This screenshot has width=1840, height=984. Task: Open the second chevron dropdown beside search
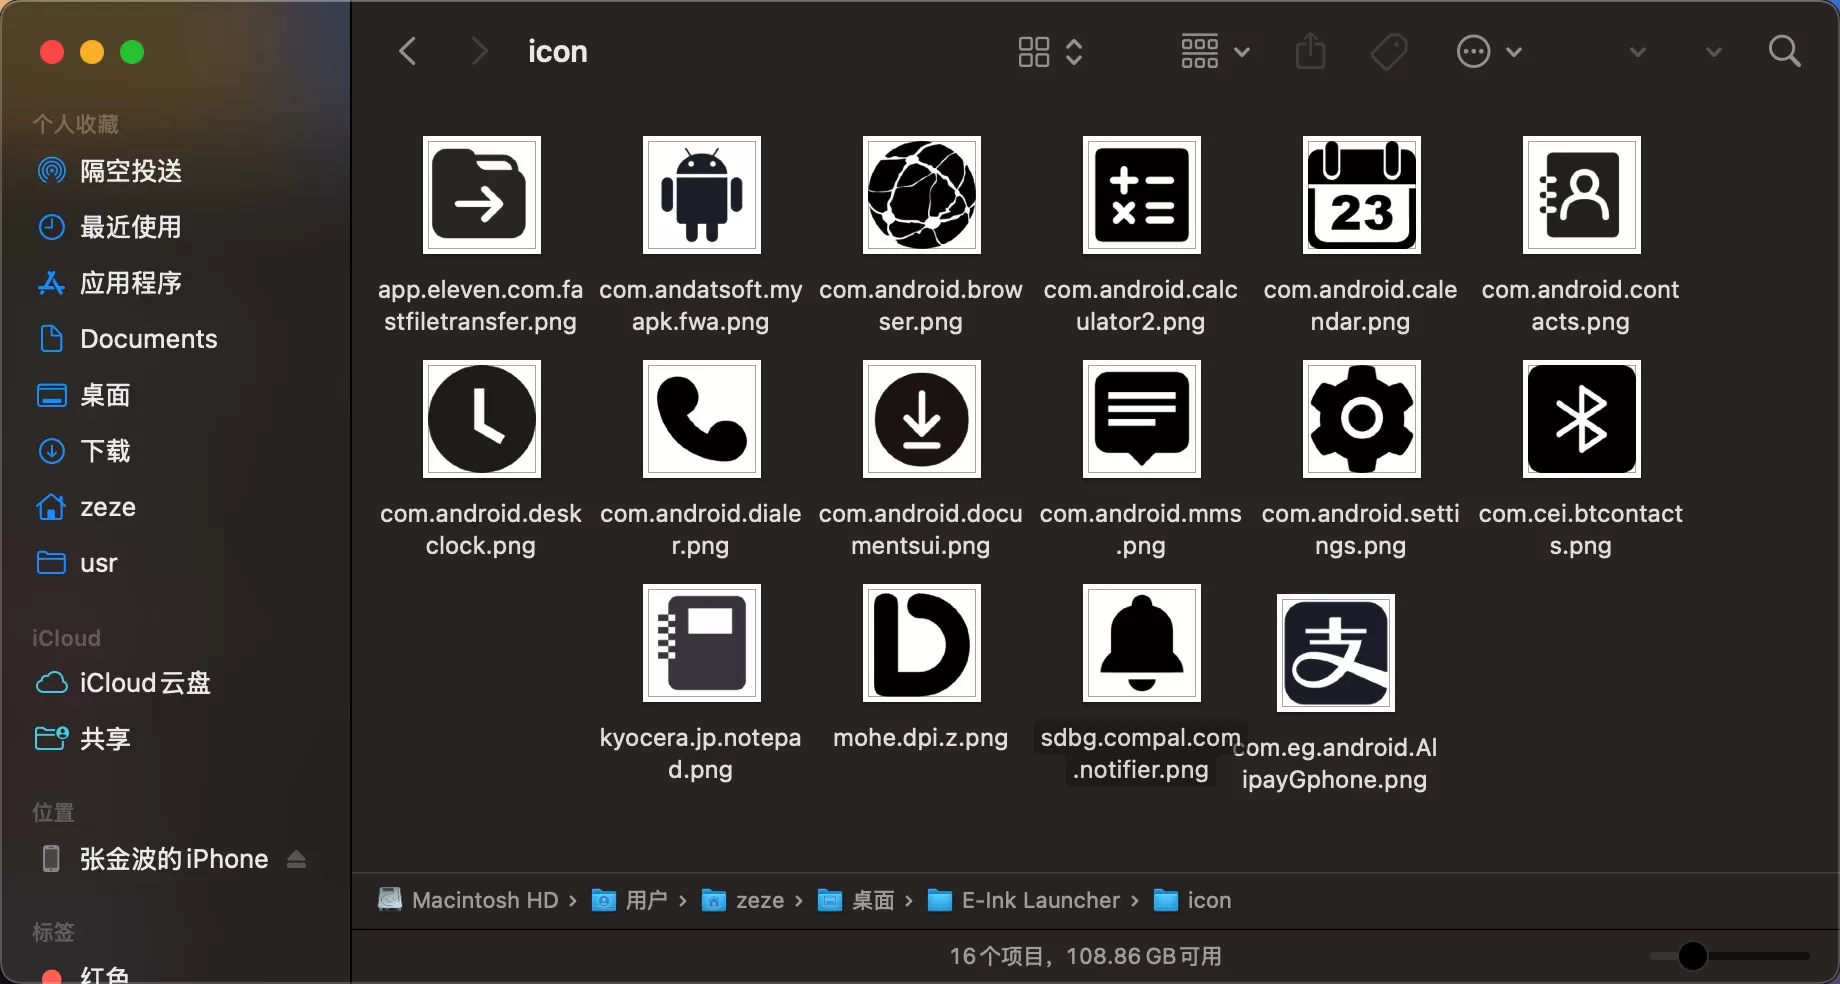1713,52
